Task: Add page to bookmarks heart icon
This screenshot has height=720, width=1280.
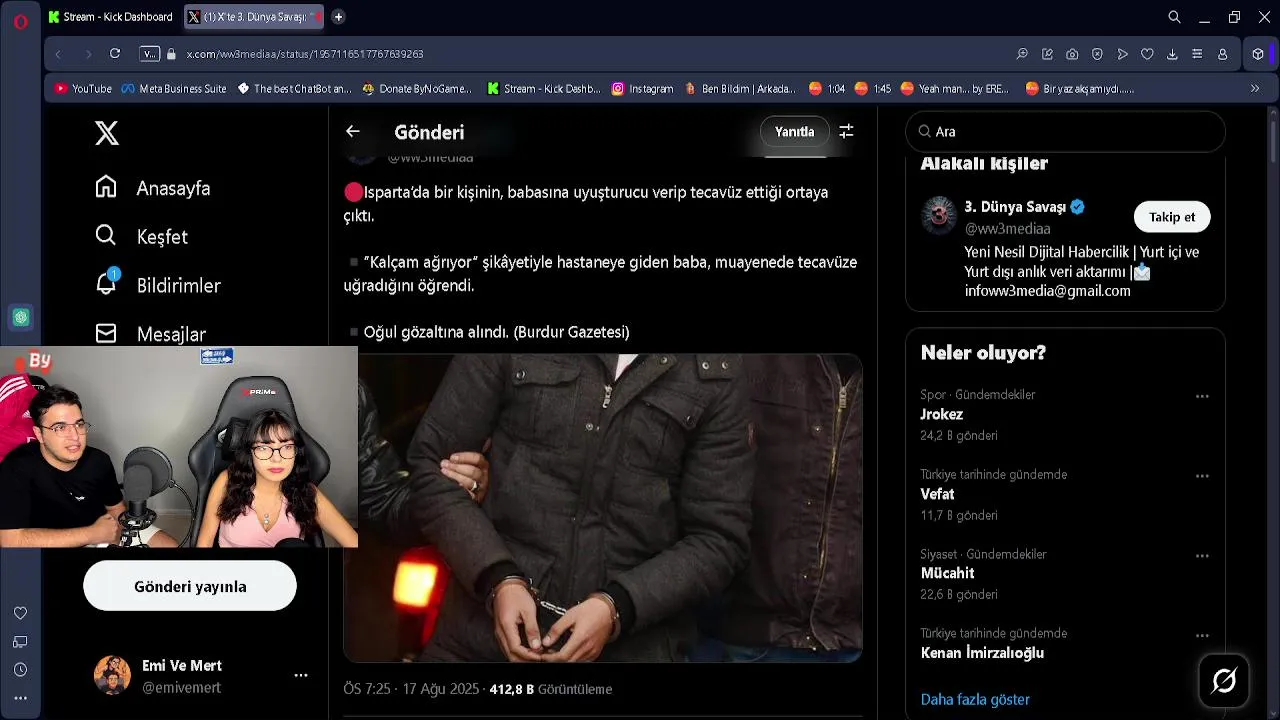Action: pyautogui.click(x=1147, y=54)
